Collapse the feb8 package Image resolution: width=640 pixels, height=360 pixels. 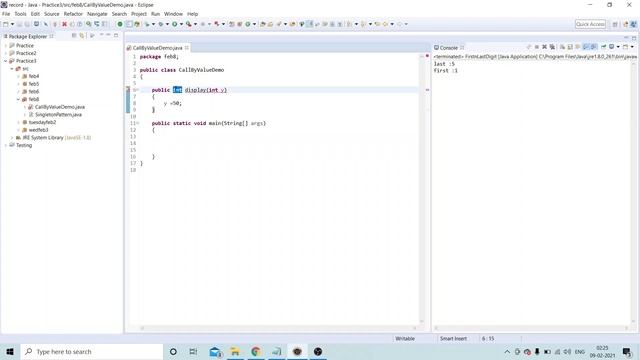click(x=18, y=100)
